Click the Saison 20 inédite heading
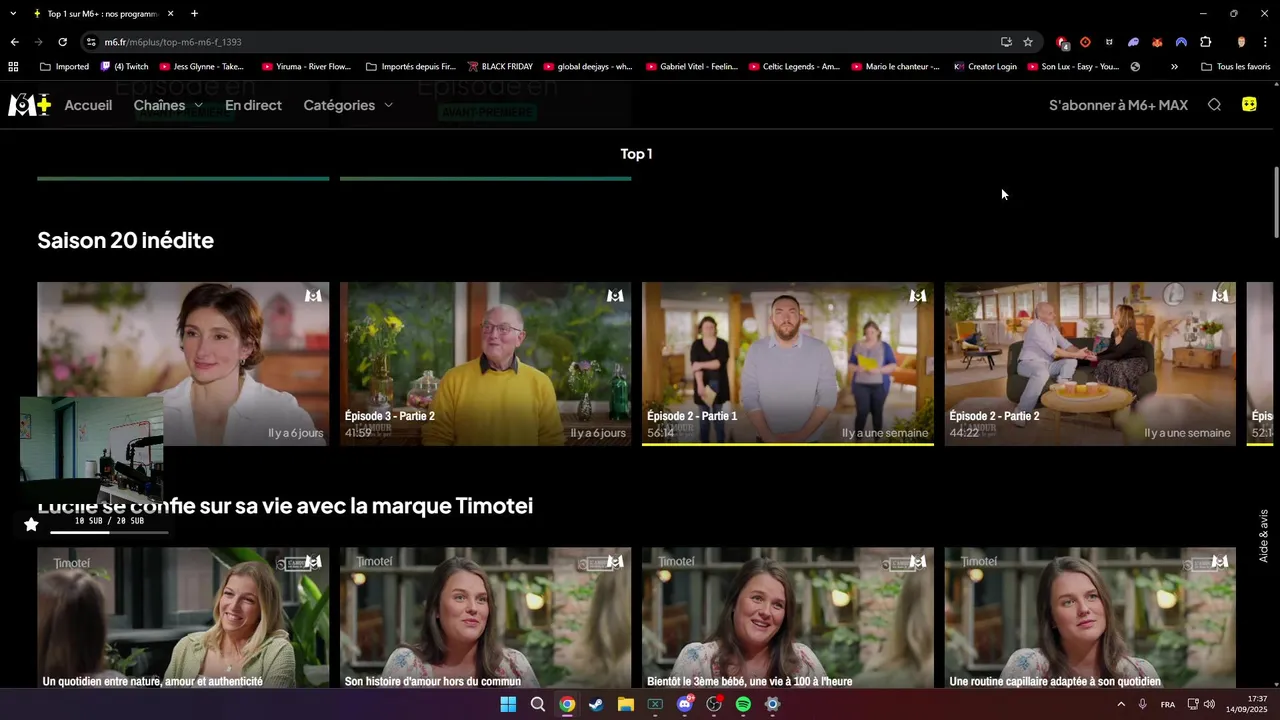Screen dimensions: 1280x720 coord(125,240)
